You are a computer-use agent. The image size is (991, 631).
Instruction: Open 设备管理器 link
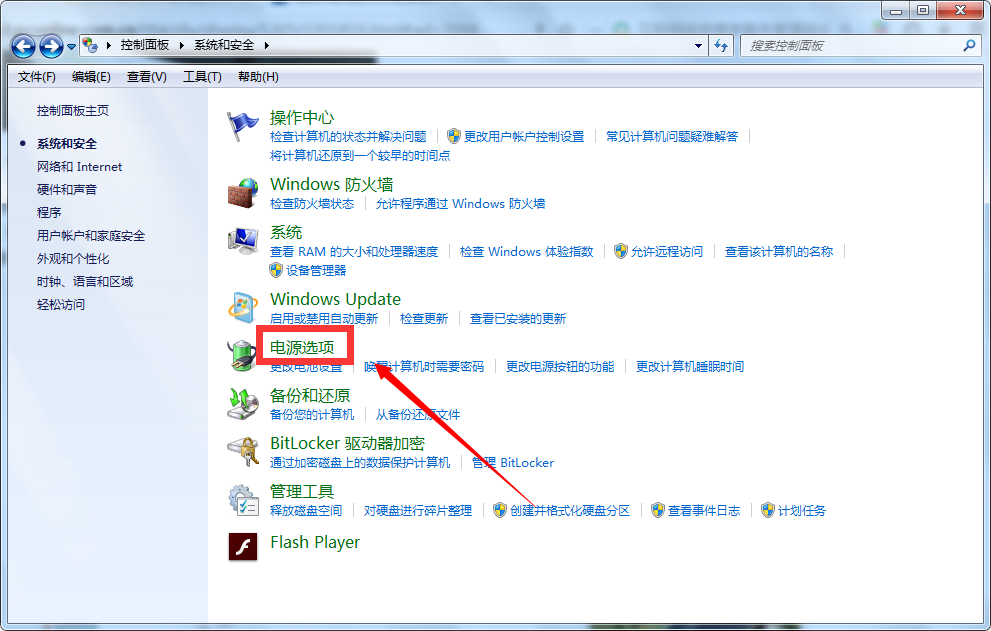point(316,271)
